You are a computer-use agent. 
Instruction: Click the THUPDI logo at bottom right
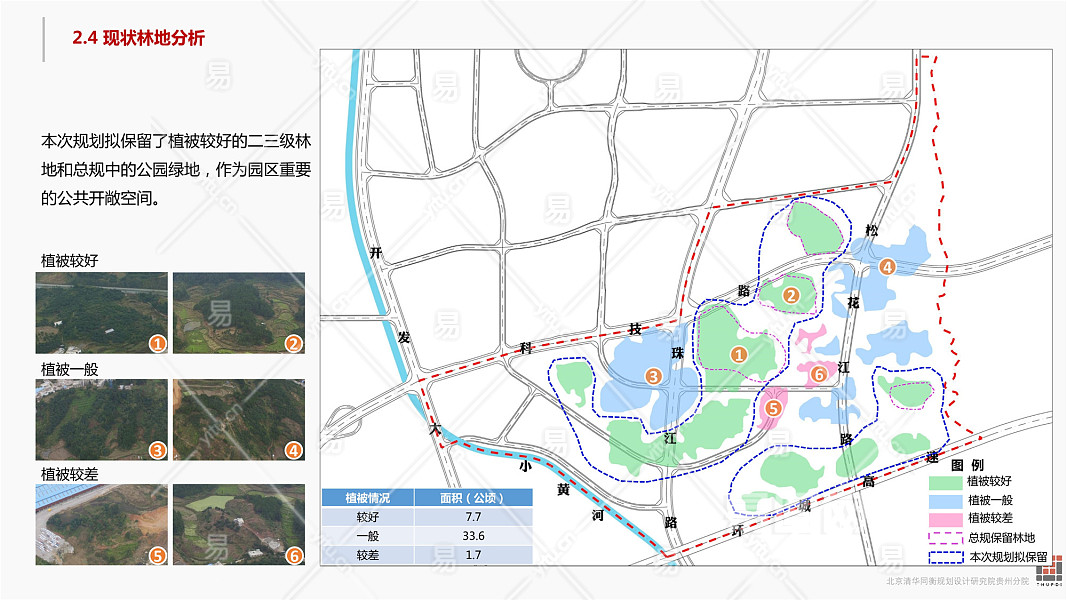tap(1049, 571)
